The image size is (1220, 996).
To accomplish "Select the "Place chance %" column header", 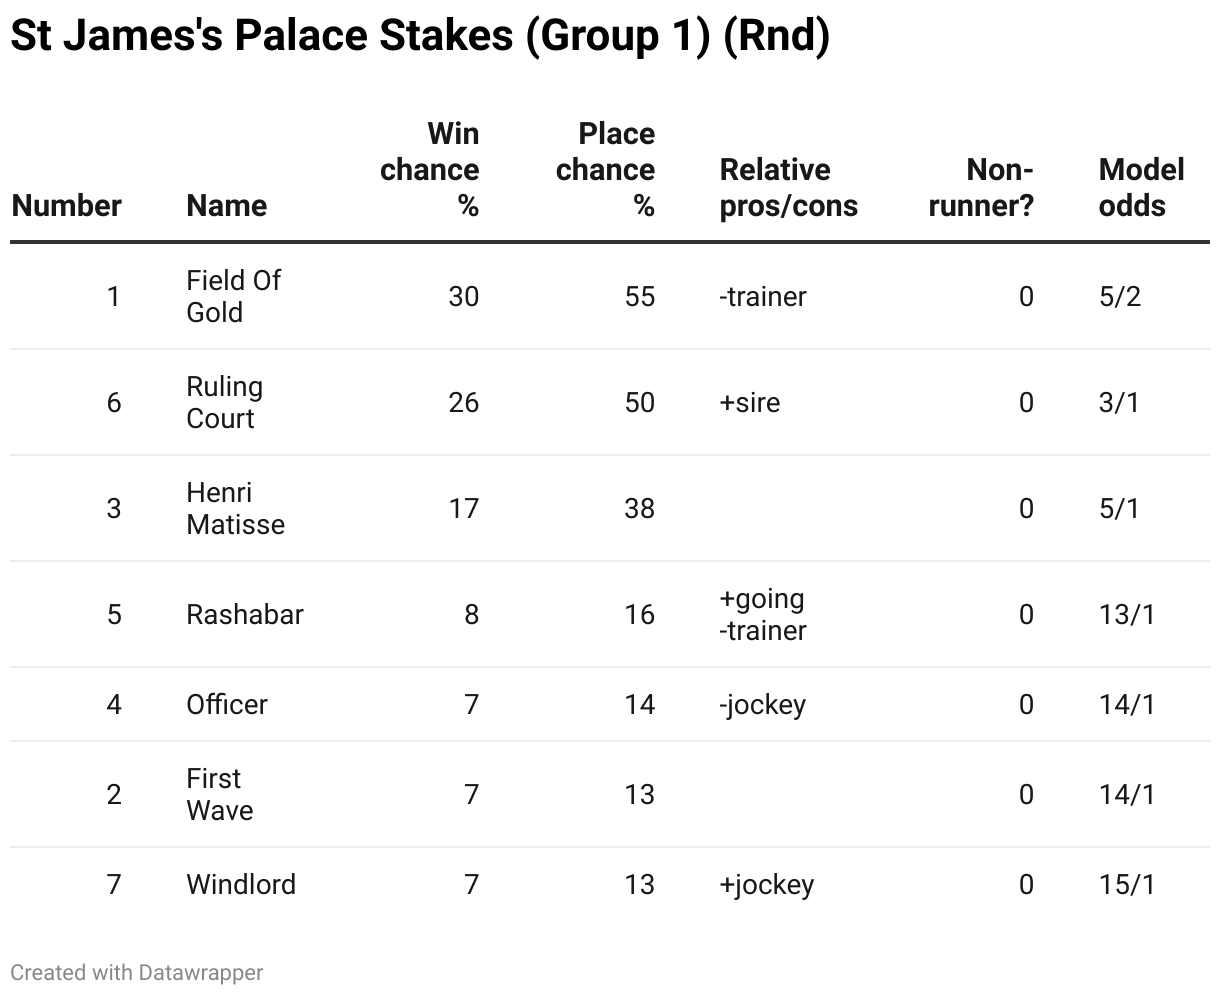I will (x=606, y=170).
